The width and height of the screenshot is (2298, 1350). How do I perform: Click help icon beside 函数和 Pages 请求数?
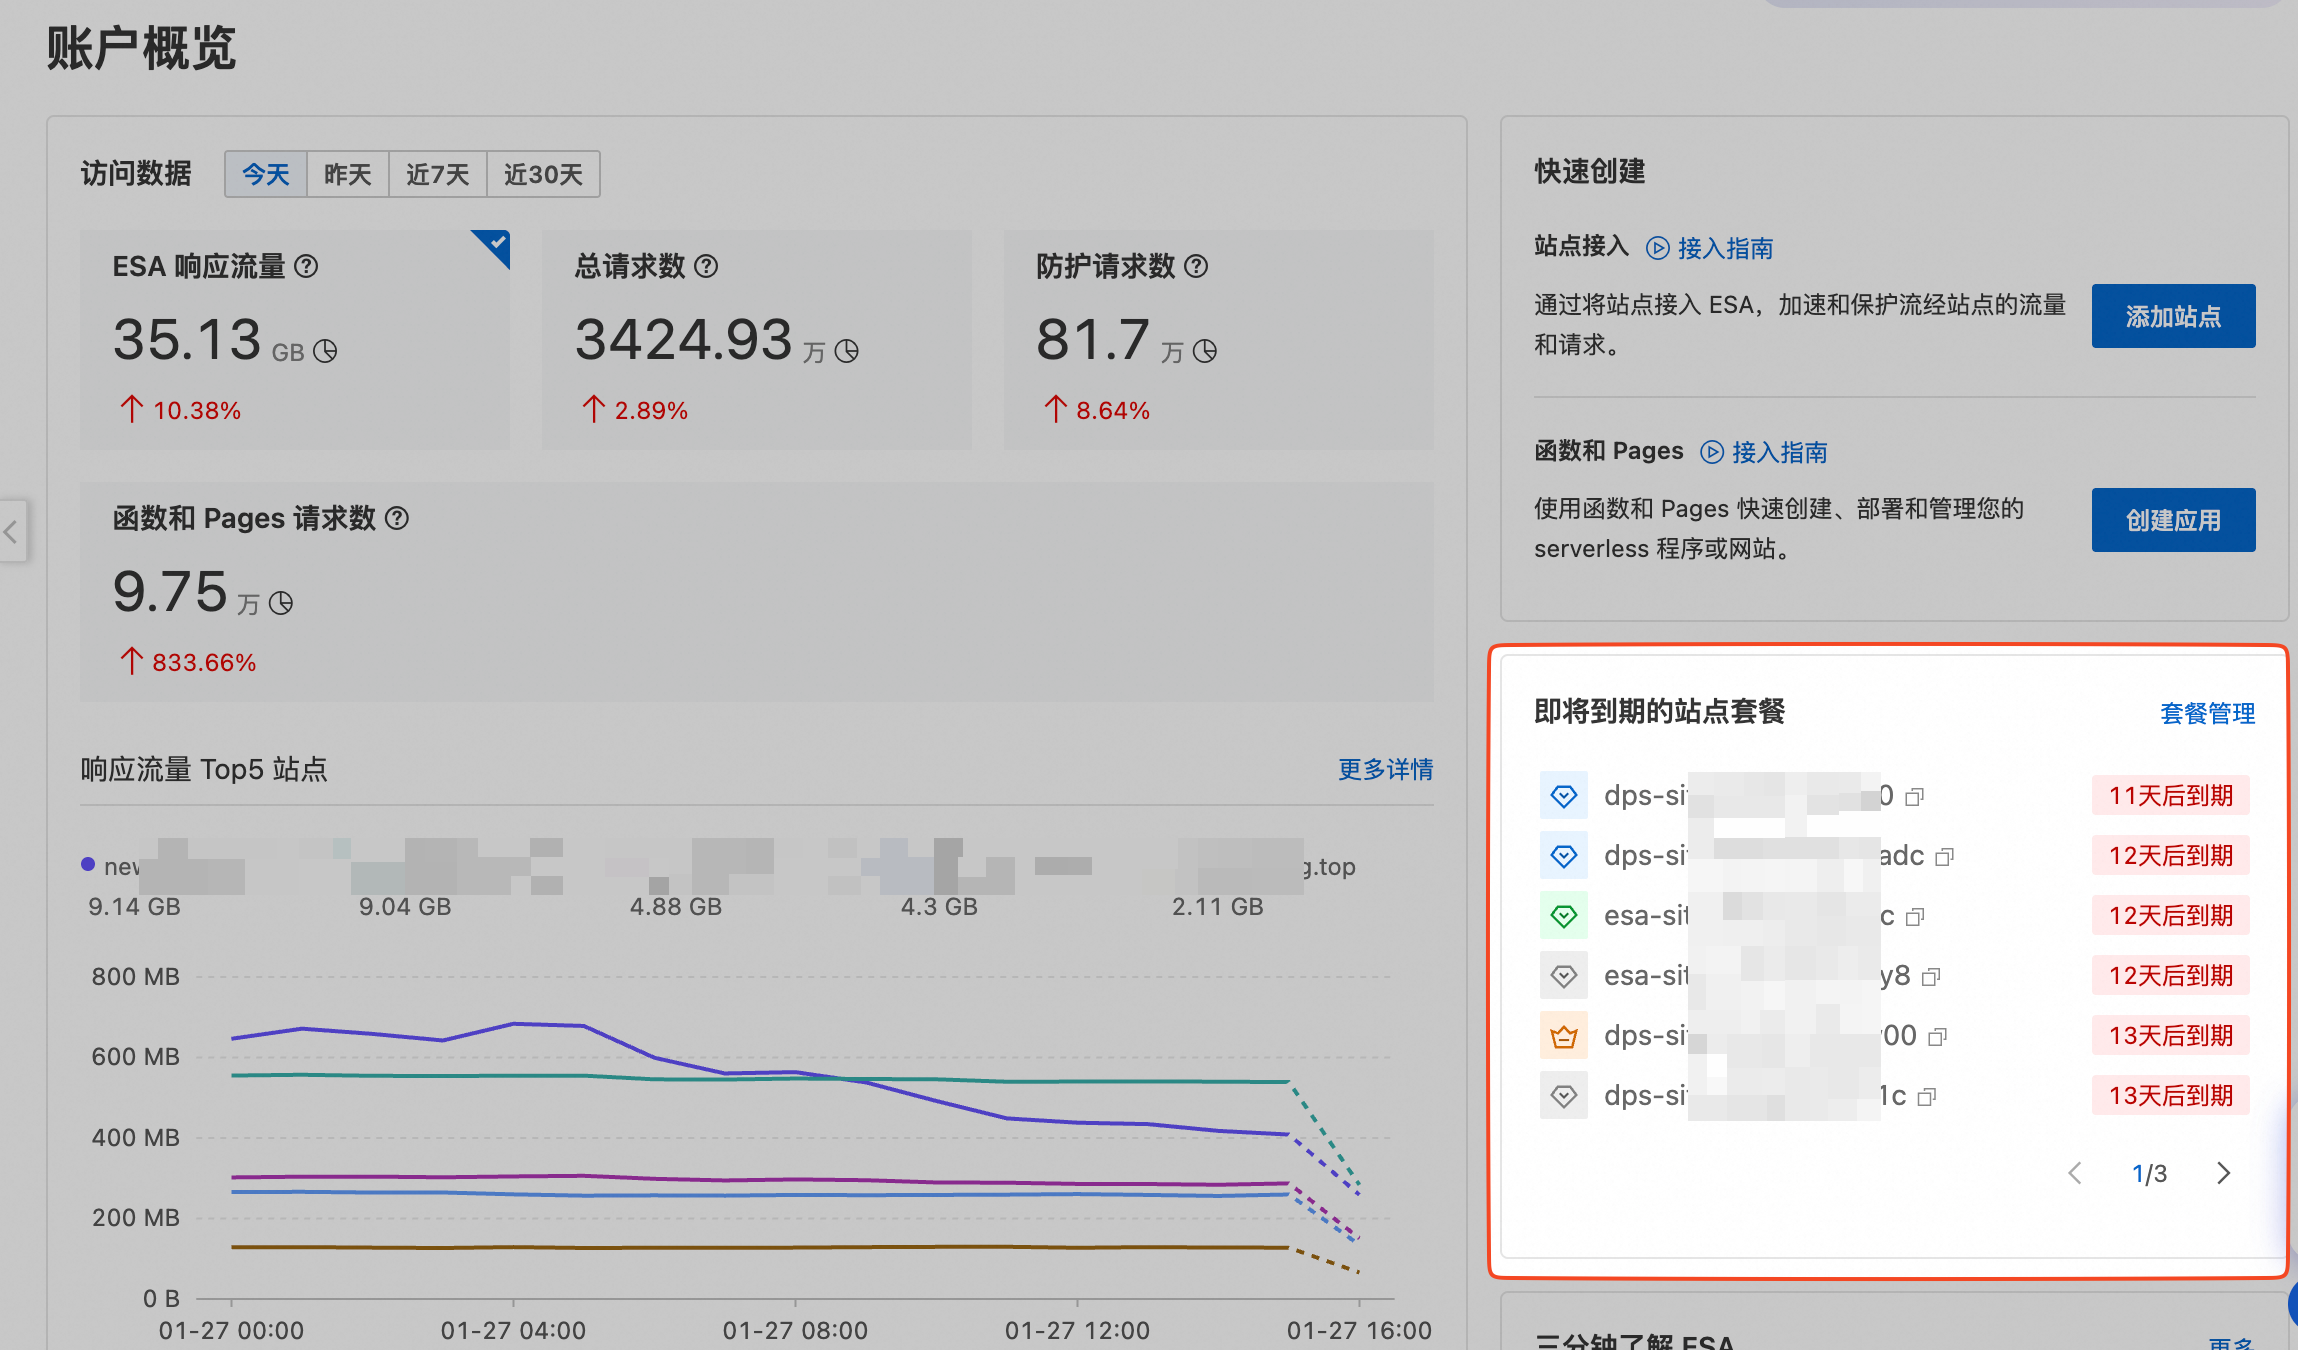point(397,518)
